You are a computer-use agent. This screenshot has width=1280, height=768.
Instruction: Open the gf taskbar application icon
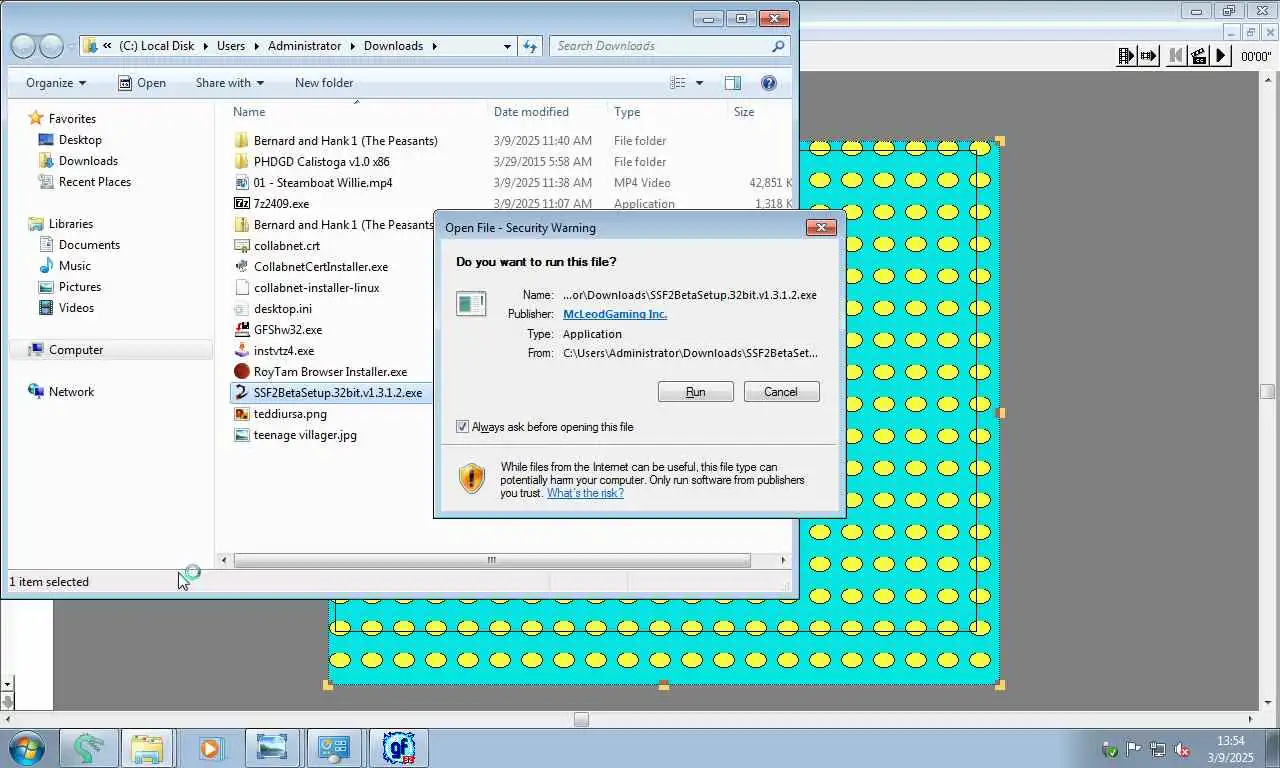pyautogui.click(x=400, y=748)
